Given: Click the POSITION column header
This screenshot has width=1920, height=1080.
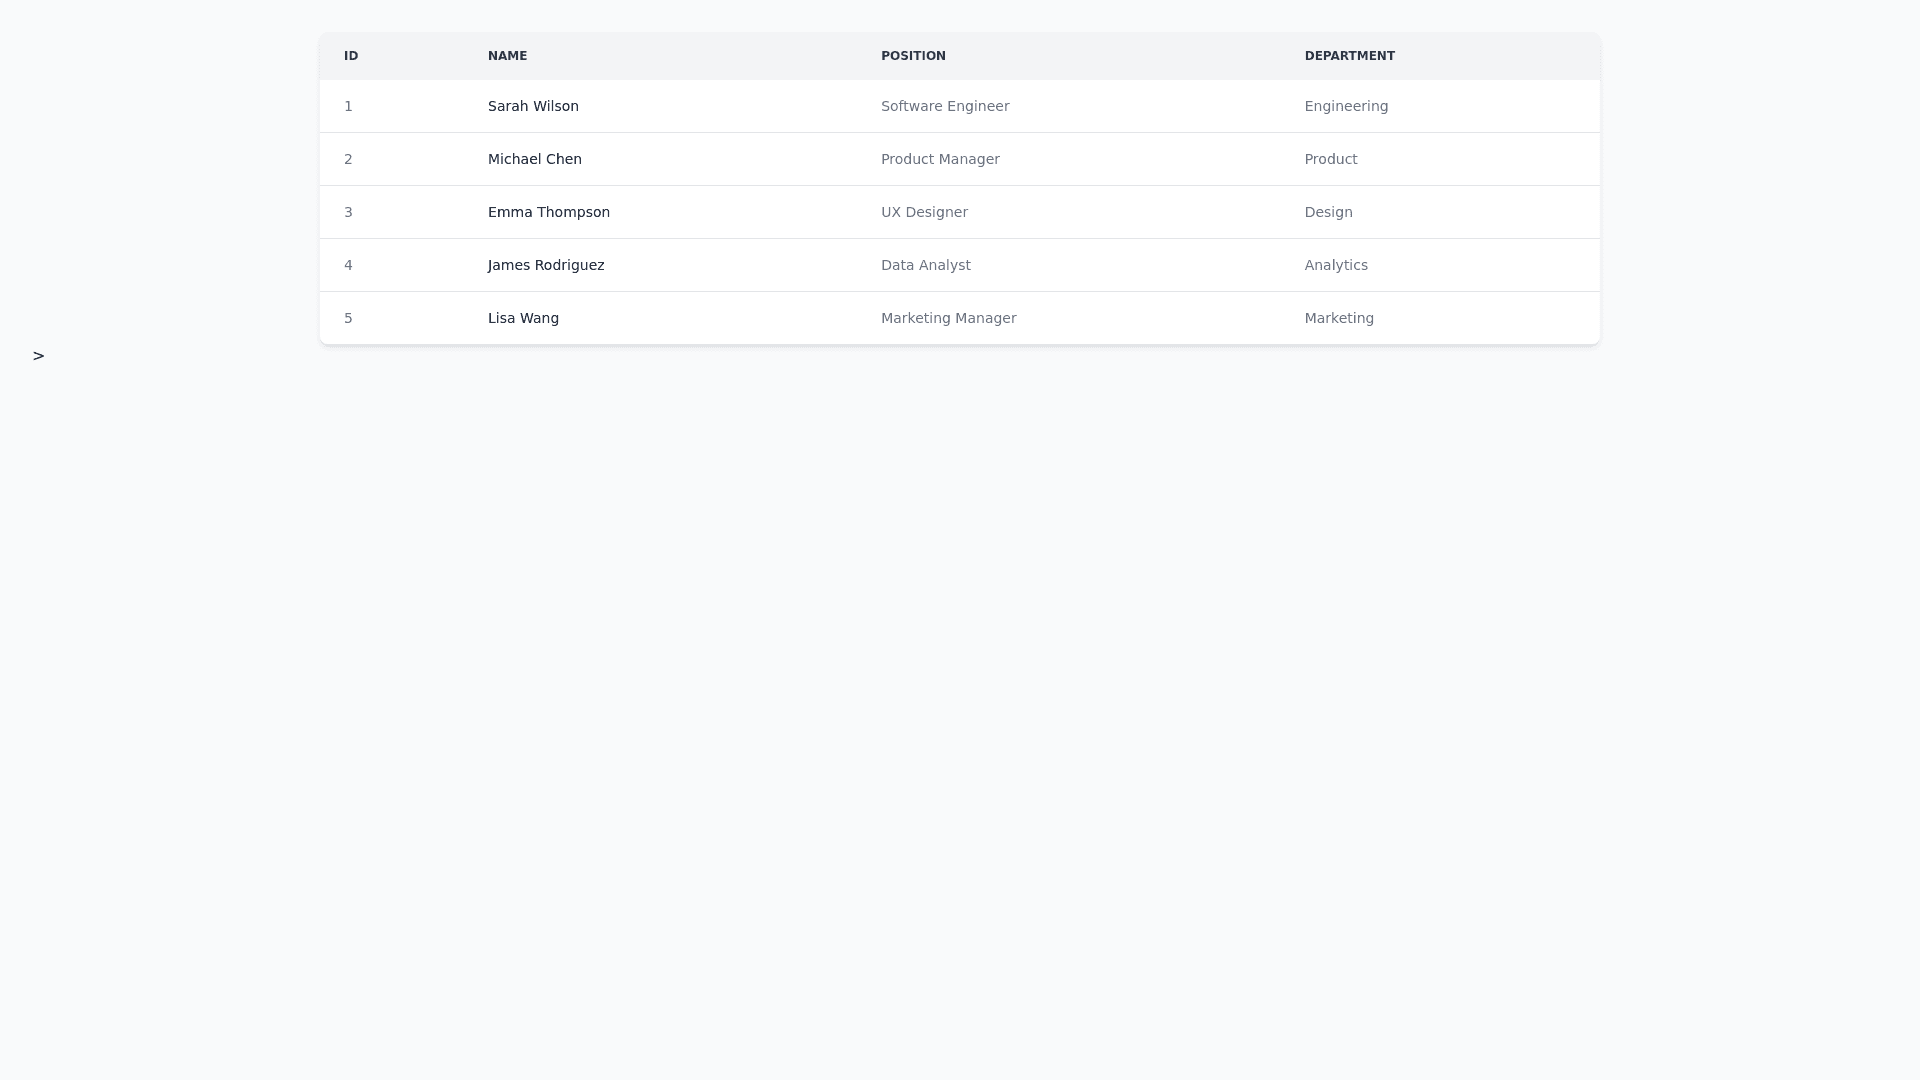Looking at the screenshot, I should (913, 56).
